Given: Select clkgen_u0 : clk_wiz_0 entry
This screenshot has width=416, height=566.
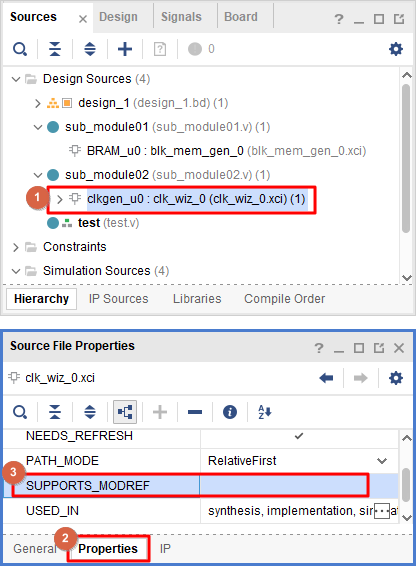Looking at the screenshot, I should 196,199.
